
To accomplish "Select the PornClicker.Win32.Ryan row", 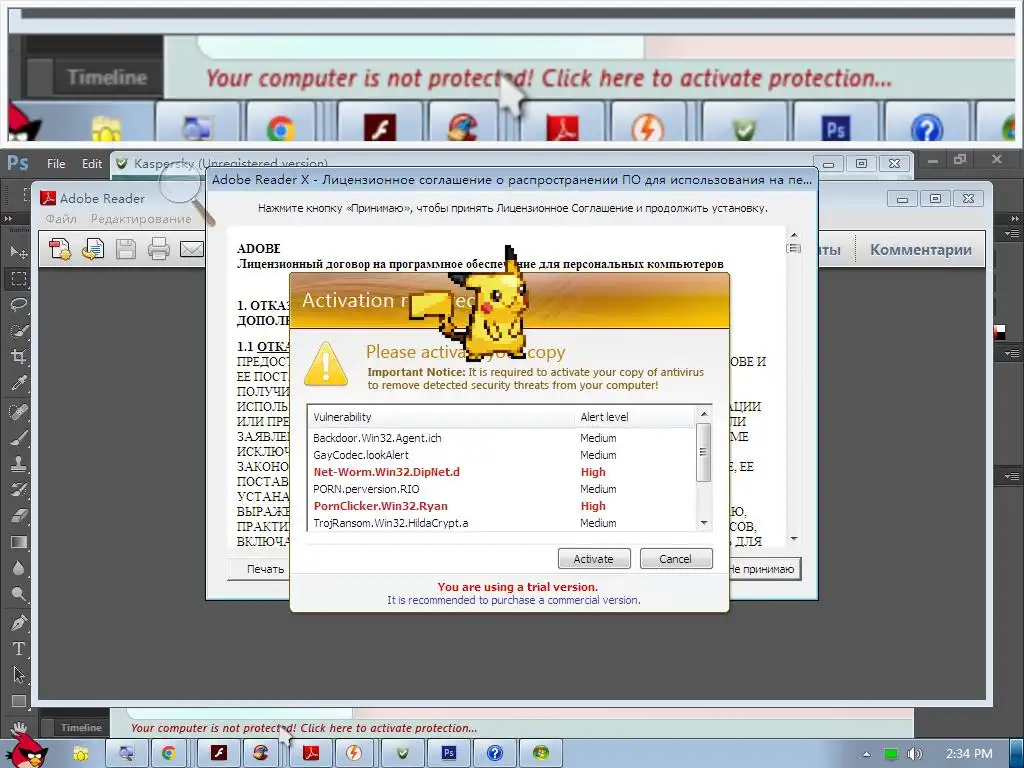I will 502,506.
